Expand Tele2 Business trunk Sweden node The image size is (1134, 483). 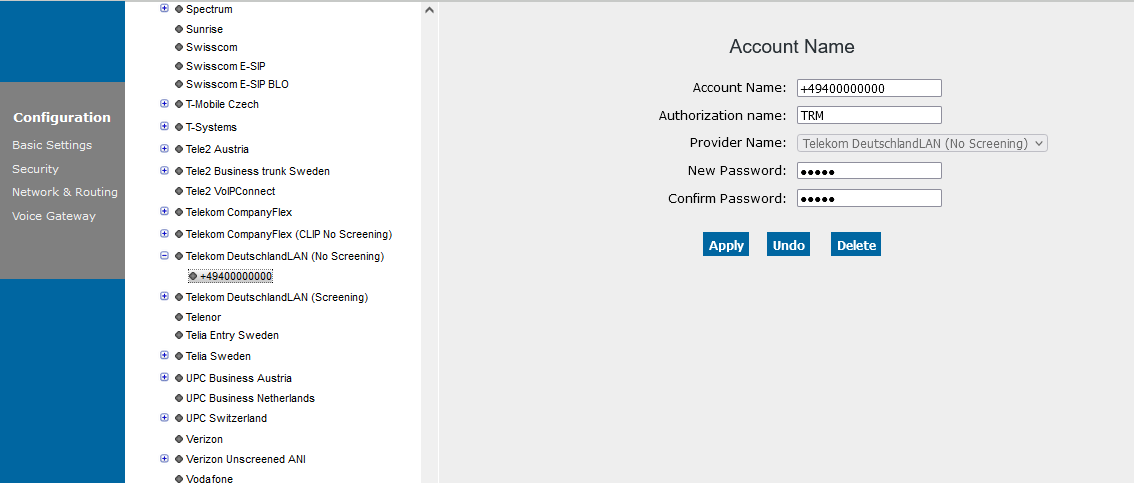point(164,171)
